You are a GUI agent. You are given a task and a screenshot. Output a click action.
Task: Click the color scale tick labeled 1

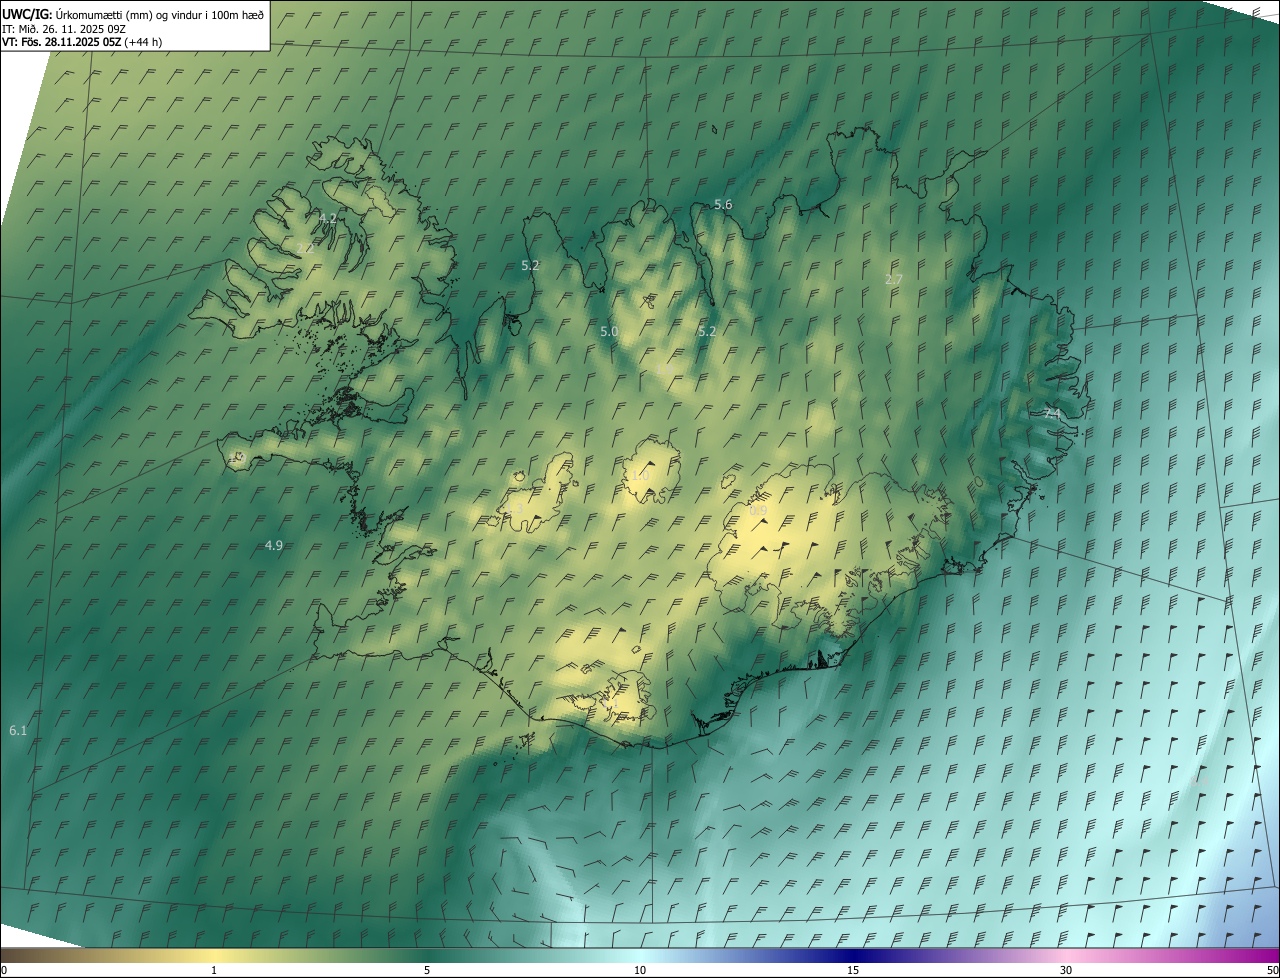[214, 971]
